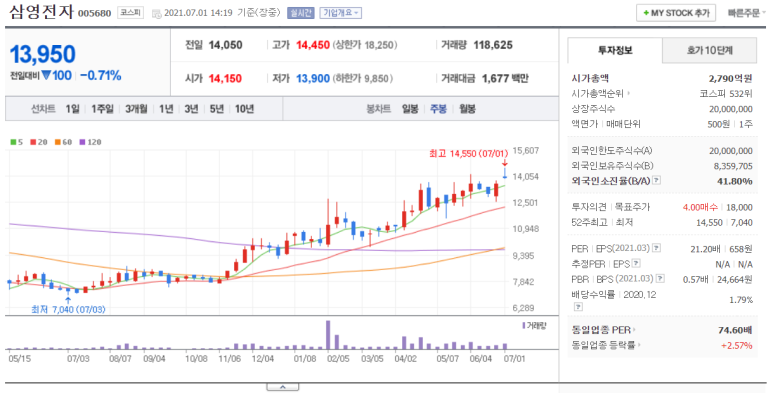The height and width of the screenshot is (393, 773).
Task: Click the 고가 value 14,450
Action: point(313,45)
